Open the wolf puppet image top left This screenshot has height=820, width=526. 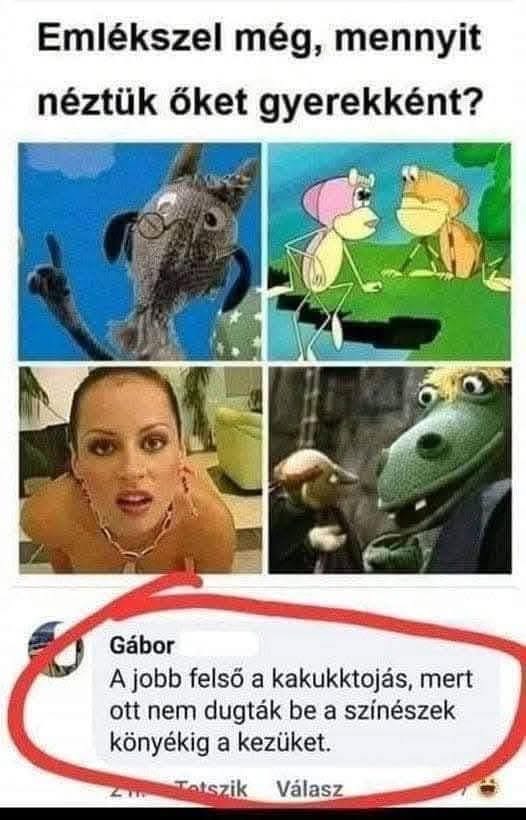[140, 252]
